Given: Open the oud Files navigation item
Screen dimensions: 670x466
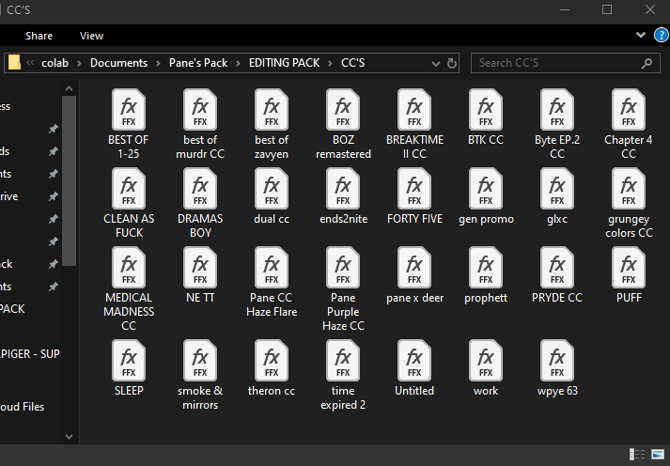Looking at the screenshot, I should click(22, 407).
